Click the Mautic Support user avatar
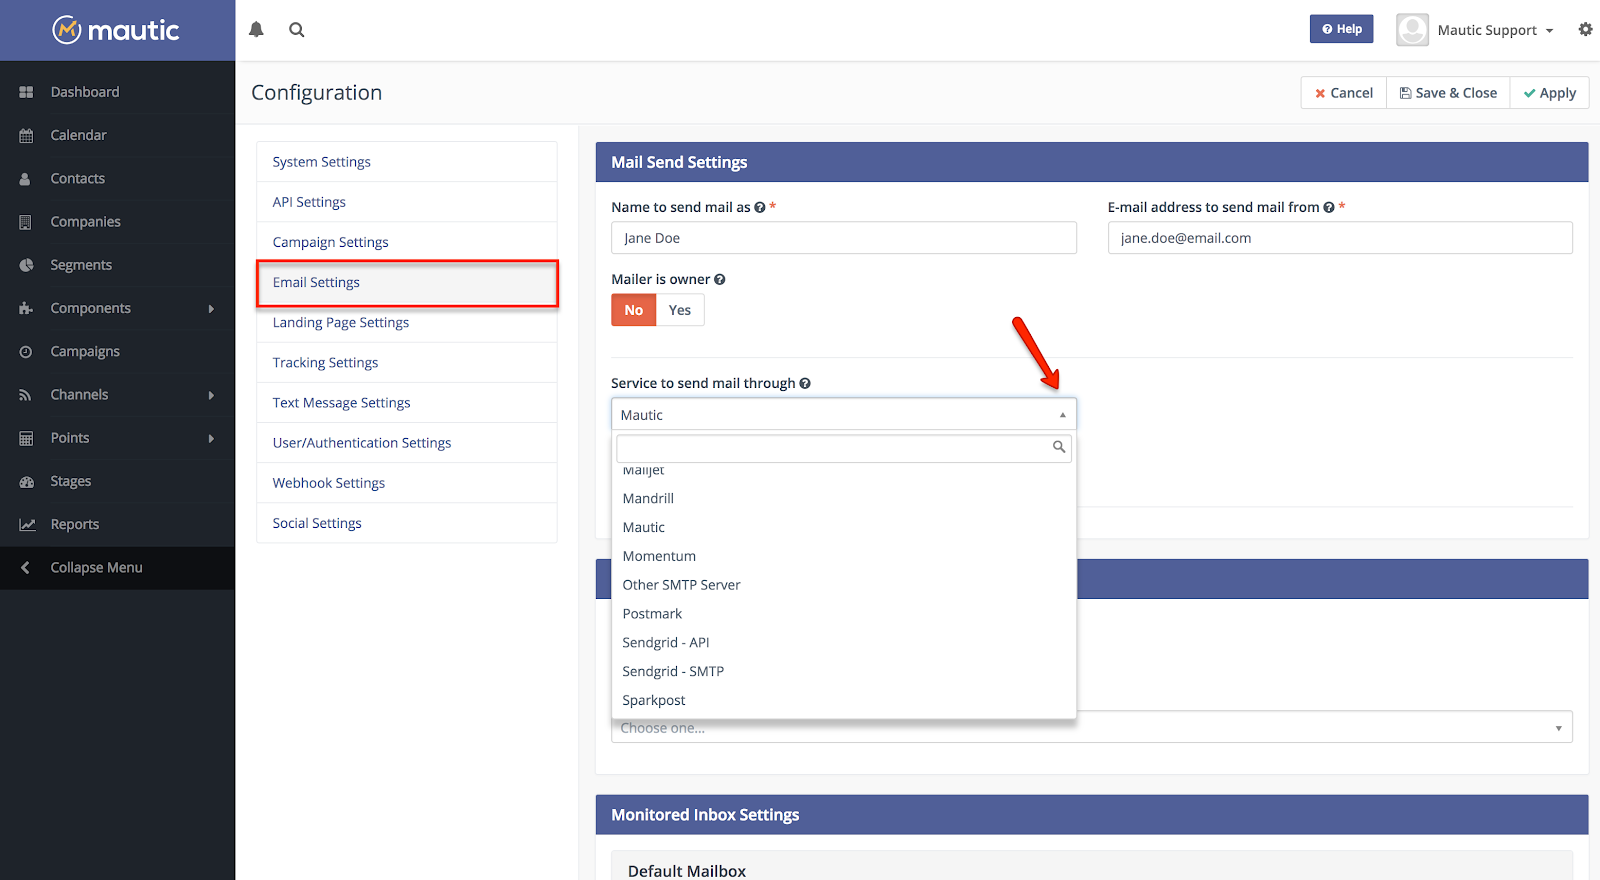 pyautogui.click(x=1412, y=30)
